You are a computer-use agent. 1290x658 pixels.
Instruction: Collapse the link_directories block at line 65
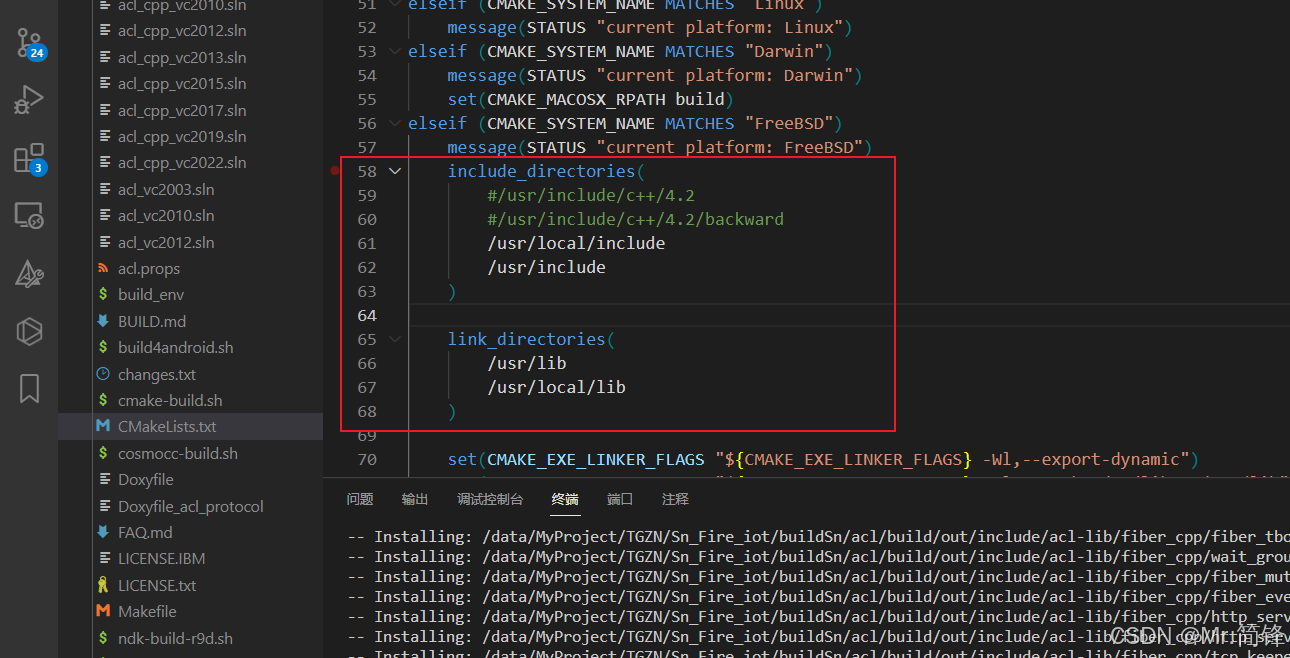pyautogui.click(x=394, y=339)
